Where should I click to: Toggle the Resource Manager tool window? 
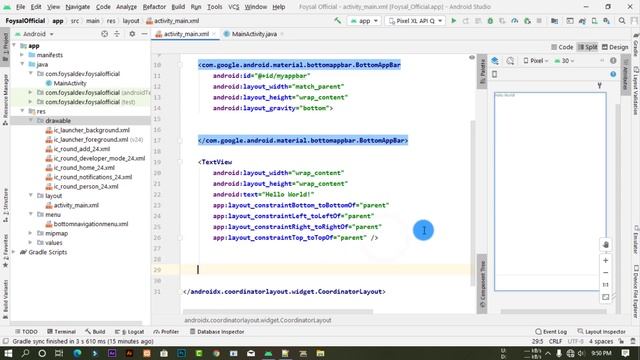point(5,100)
